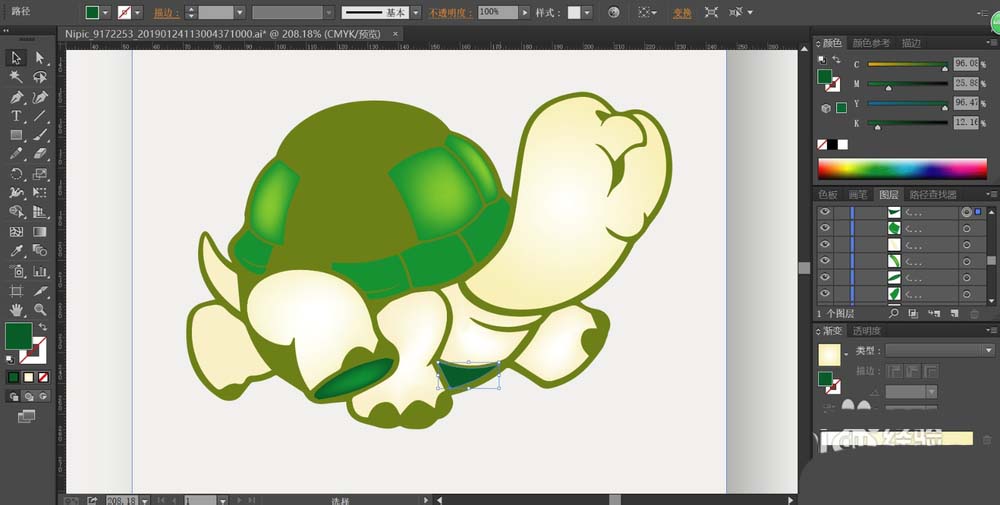Choose the Eyedropper tool
This screenshot has height=505, width=1000.
click(17, 251)
